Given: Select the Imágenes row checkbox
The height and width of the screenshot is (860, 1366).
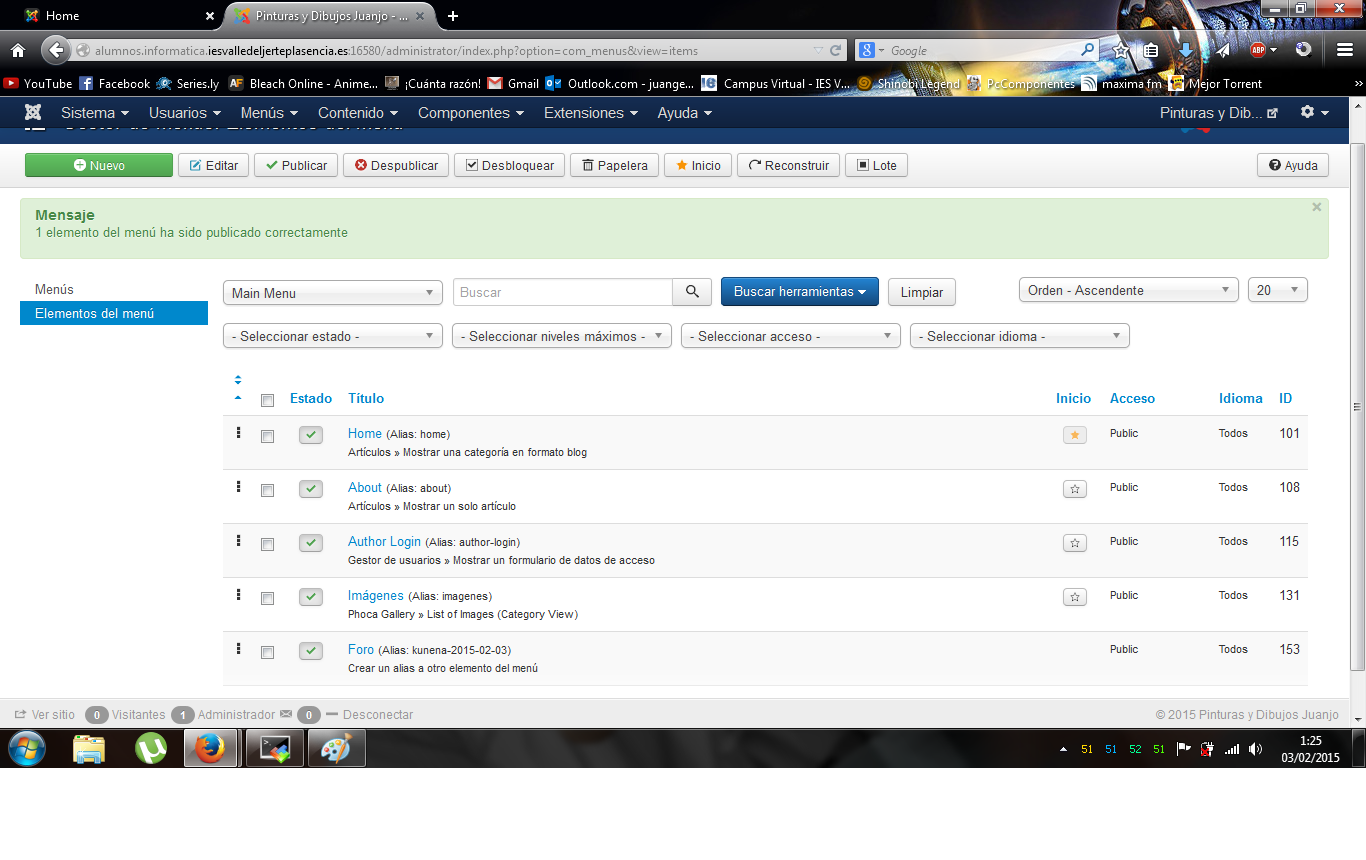Looking at the screenshot, I should (x=267, y=599).
